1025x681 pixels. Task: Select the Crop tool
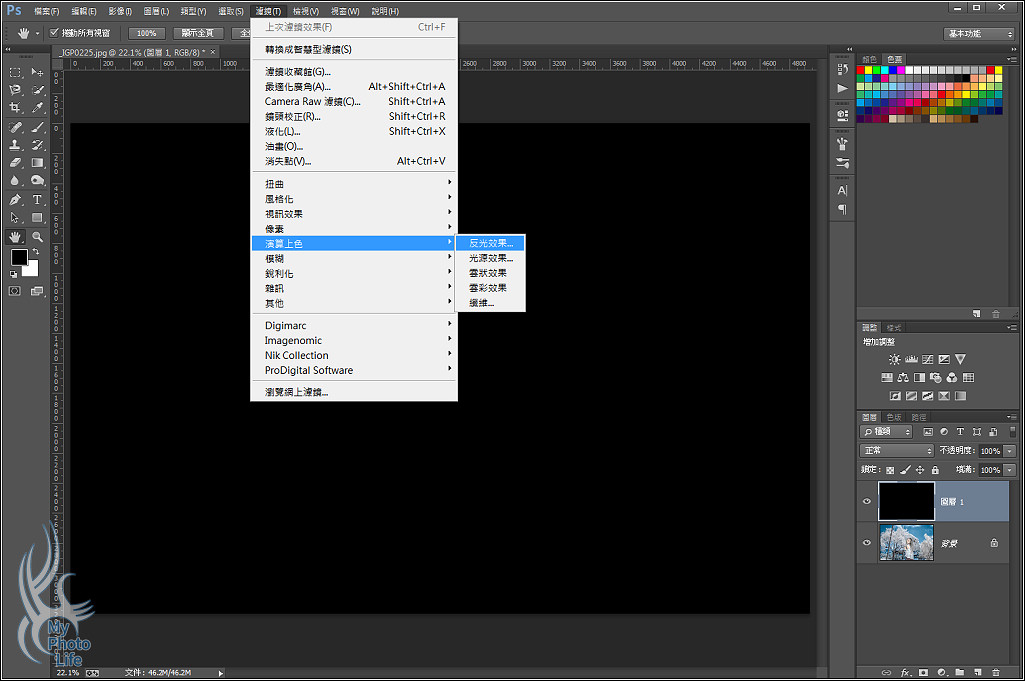coord(15,108)
